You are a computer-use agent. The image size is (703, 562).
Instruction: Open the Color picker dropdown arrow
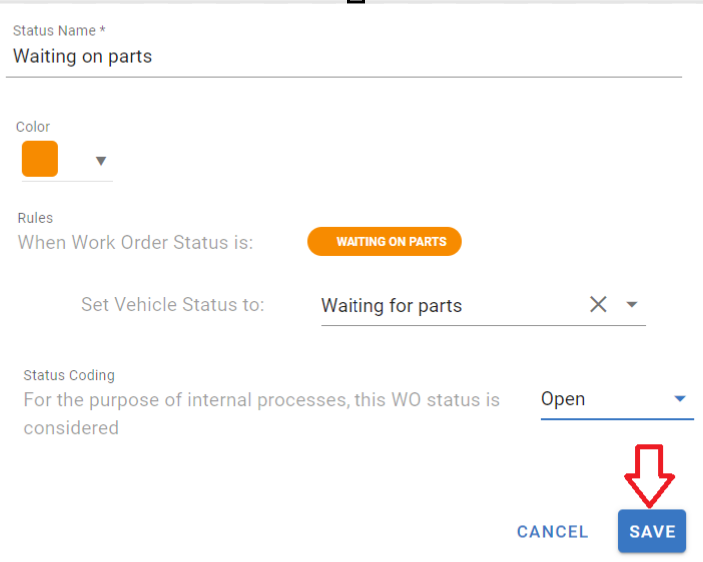(100, 161)
